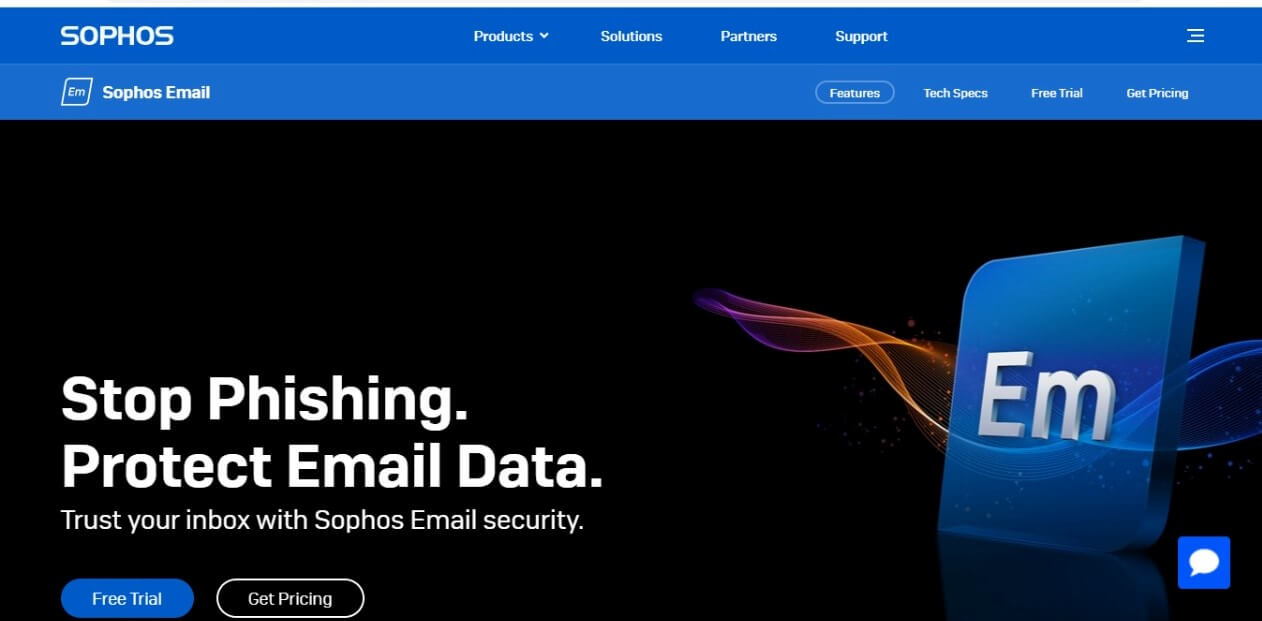Click the Em product icon in sub-navigation

click(77, 92)
